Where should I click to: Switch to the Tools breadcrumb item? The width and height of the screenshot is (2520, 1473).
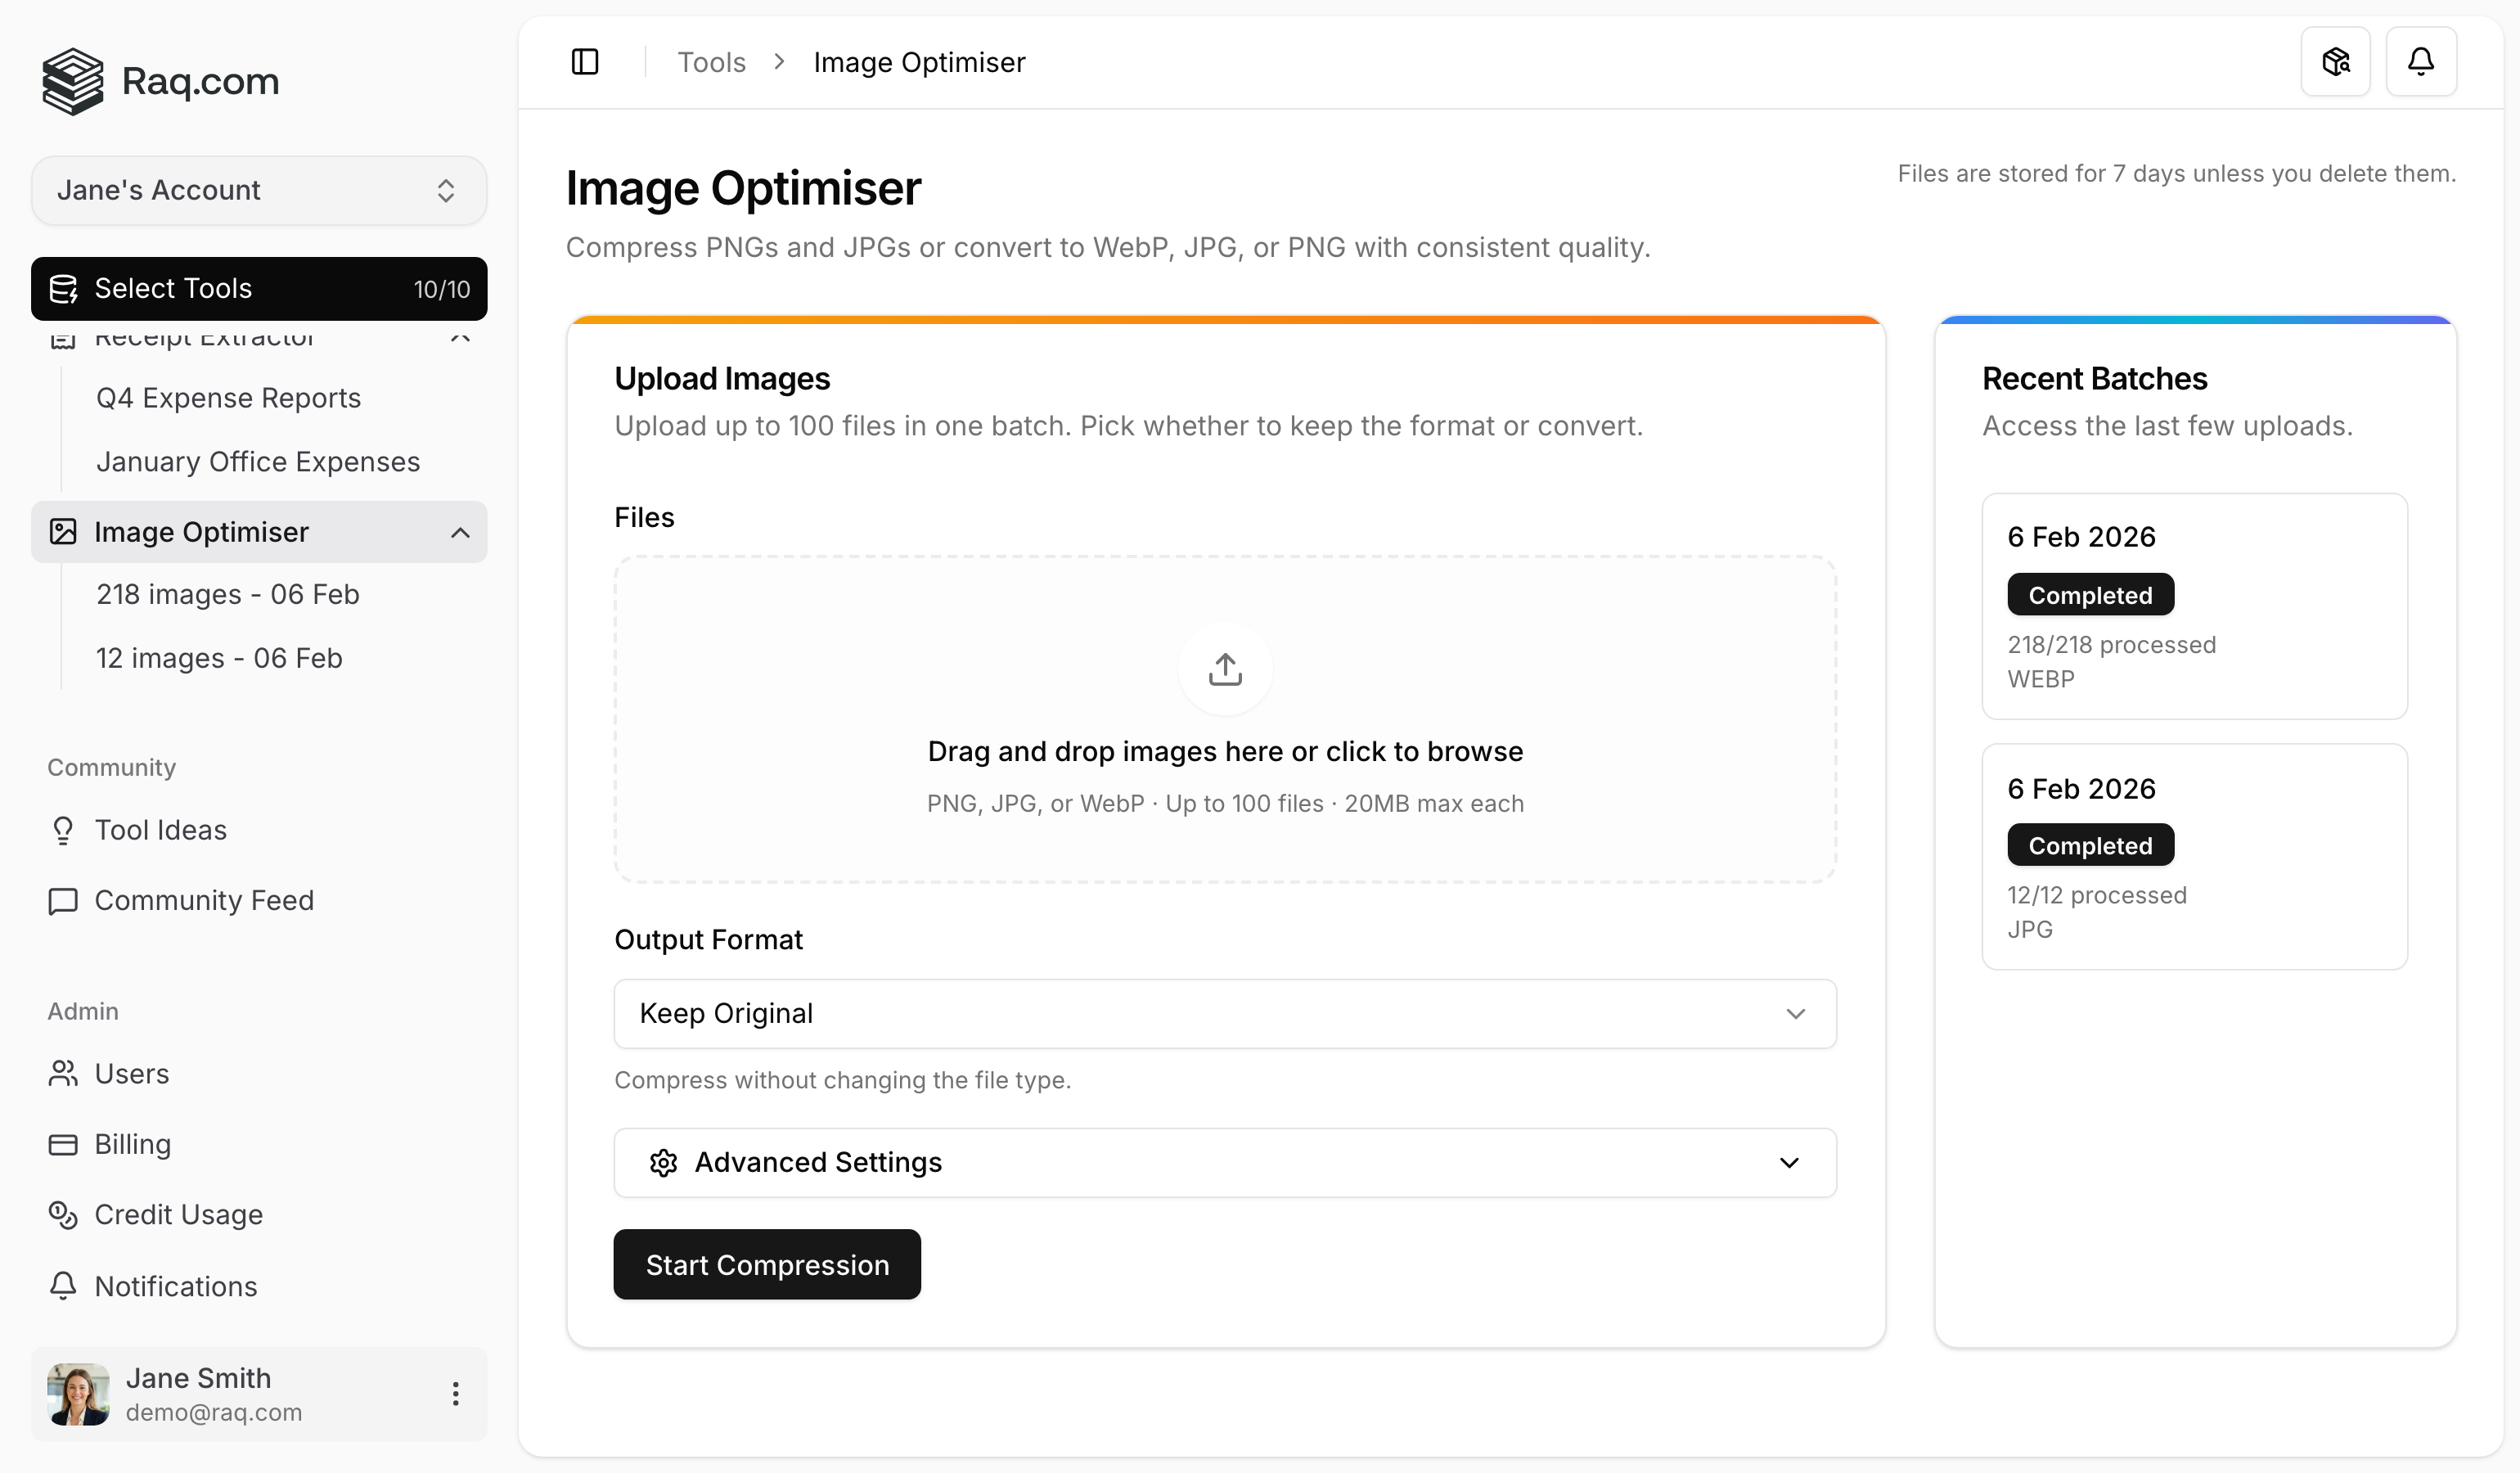[x=711, y=61]
